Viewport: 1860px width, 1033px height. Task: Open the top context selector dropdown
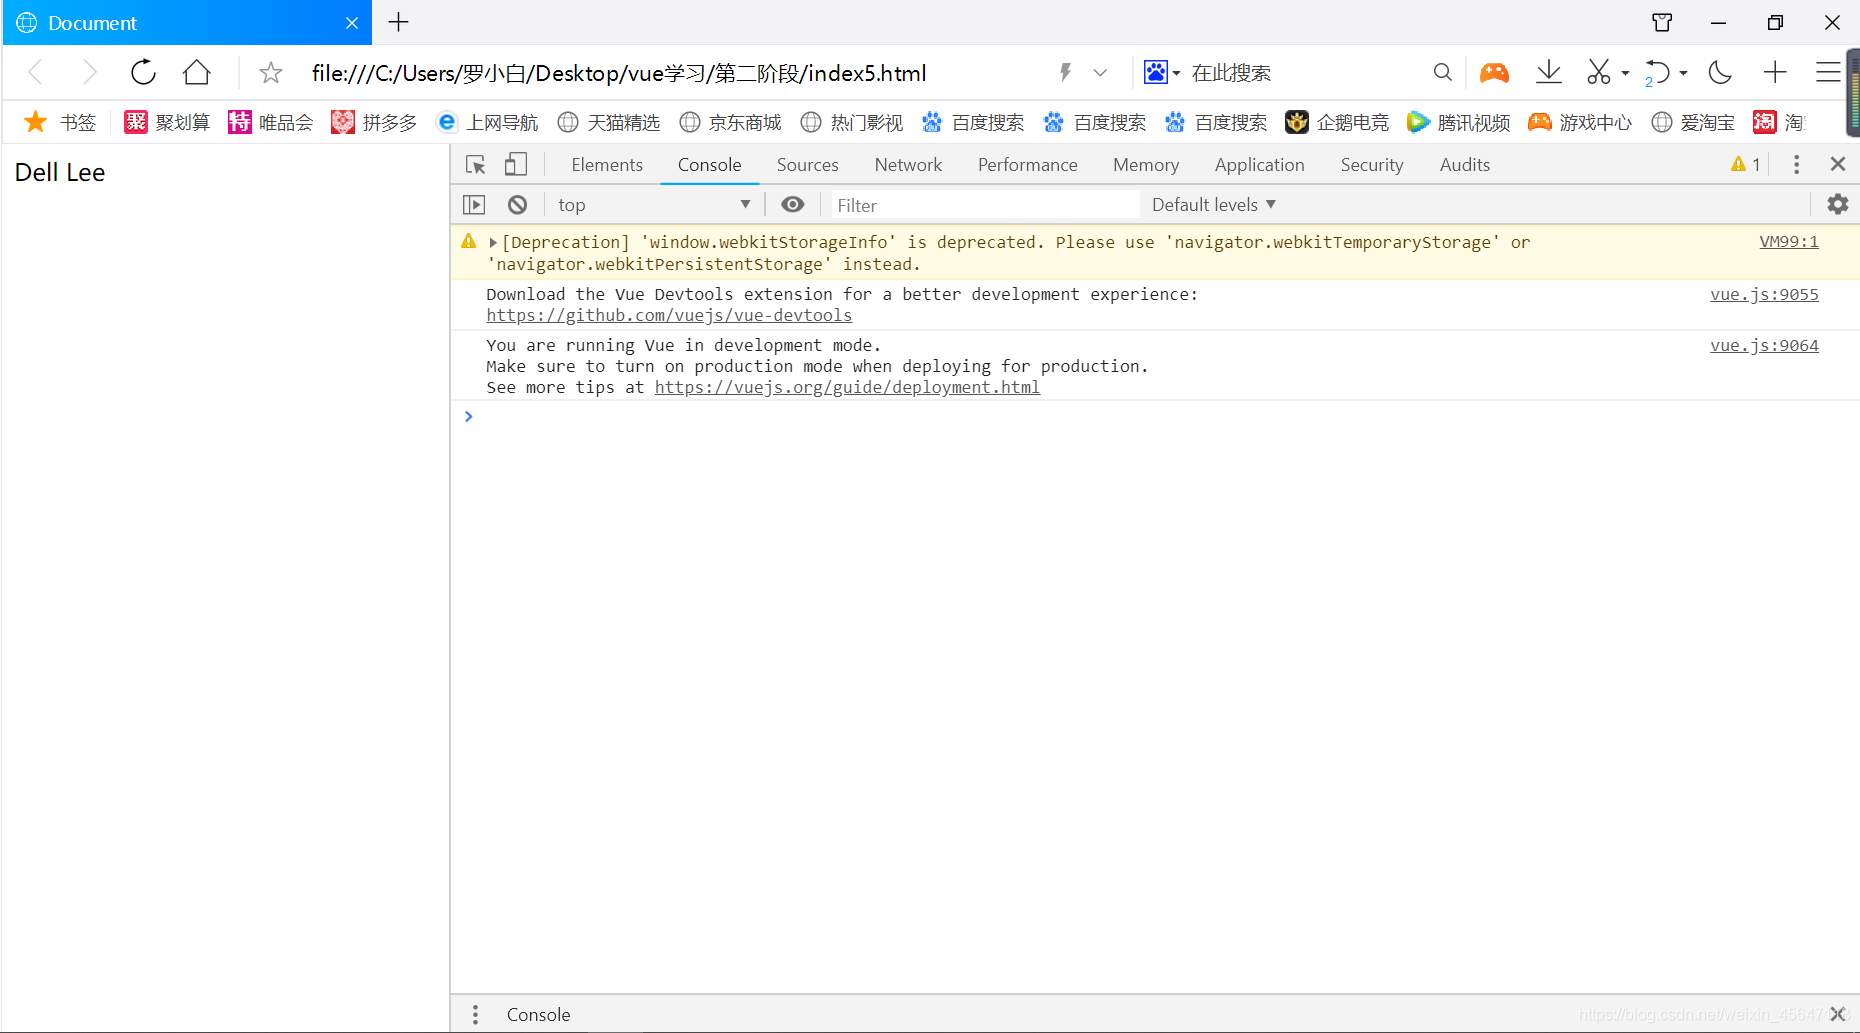tap(654, 204)
